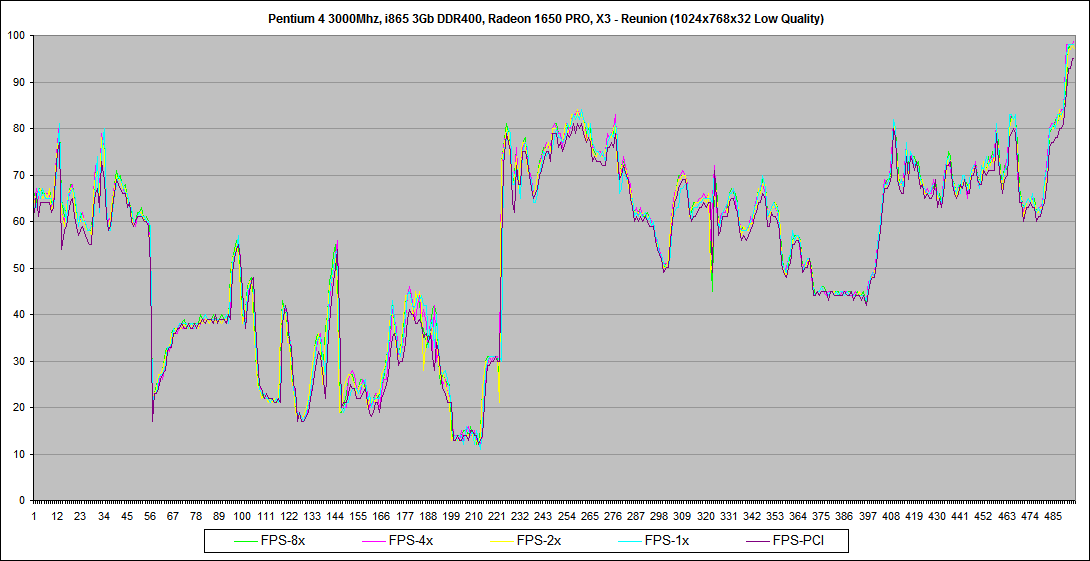
Task: Click the x-axis label 1
Action: click(x=34, y=517)
